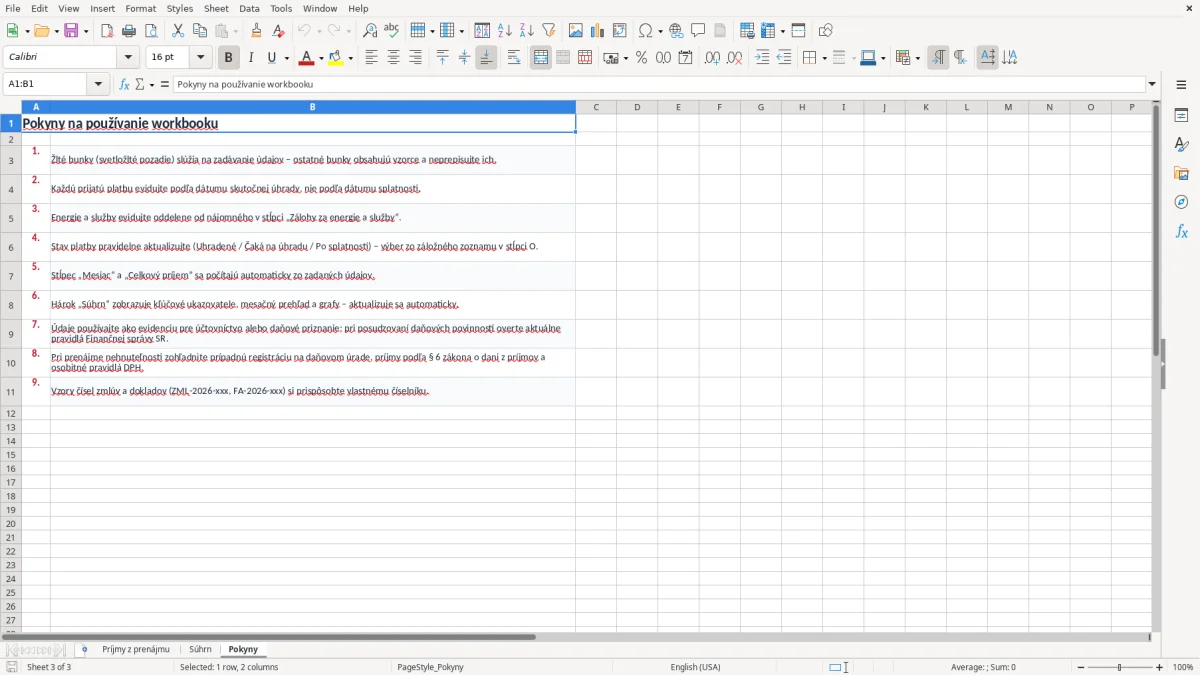Toggle Print Preview icon
The width and height of the screenshot is (1200, 675).
[150, 31]
